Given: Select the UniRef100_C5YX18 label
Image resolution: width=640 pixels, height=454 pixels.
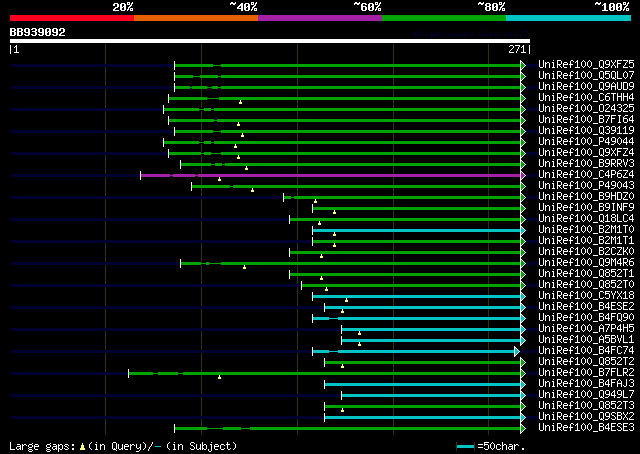Looking at the screenshot, I should (x=586, y=296).
